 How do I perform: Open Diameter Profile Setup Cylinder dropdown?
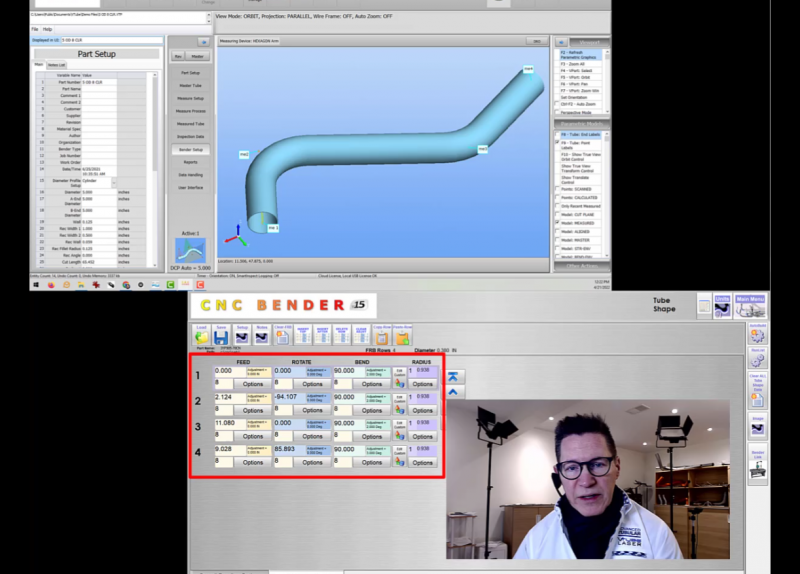(x=114, y=183)
